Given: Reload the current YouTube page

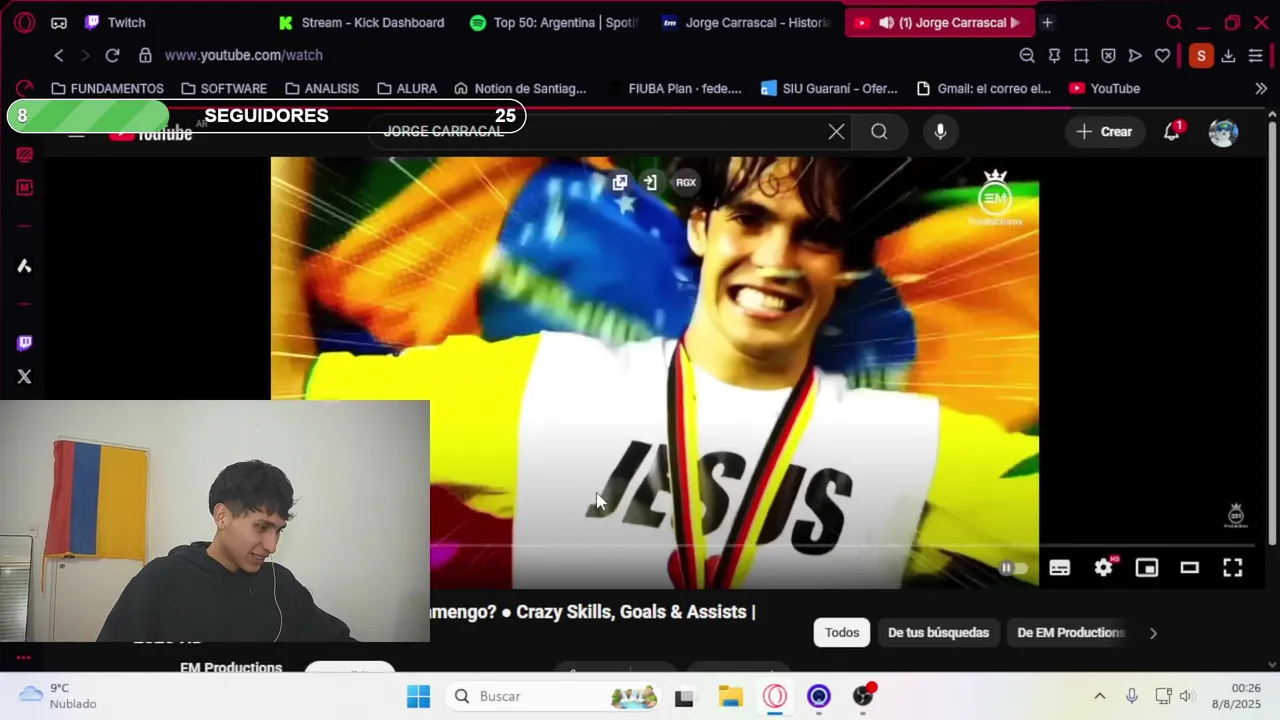Looking at the screenshot, I should (112, 56).
